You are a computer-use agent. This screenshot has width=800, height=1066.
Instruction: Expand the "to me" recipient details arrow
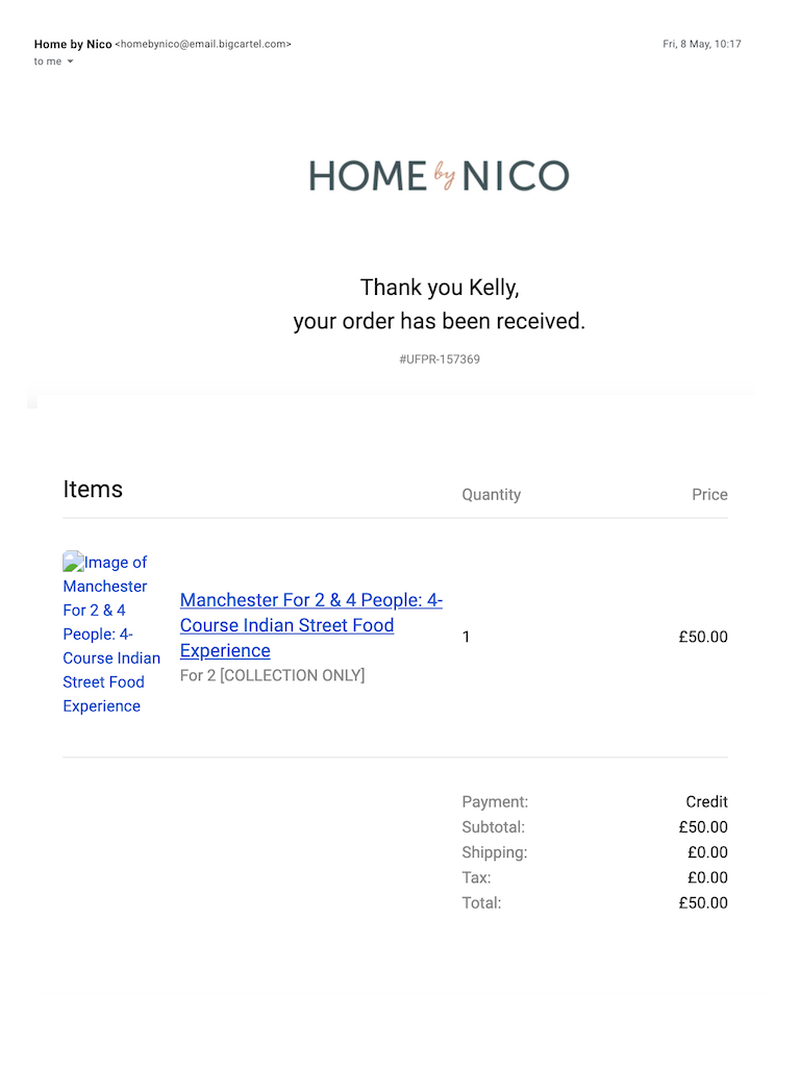point(70,62)
